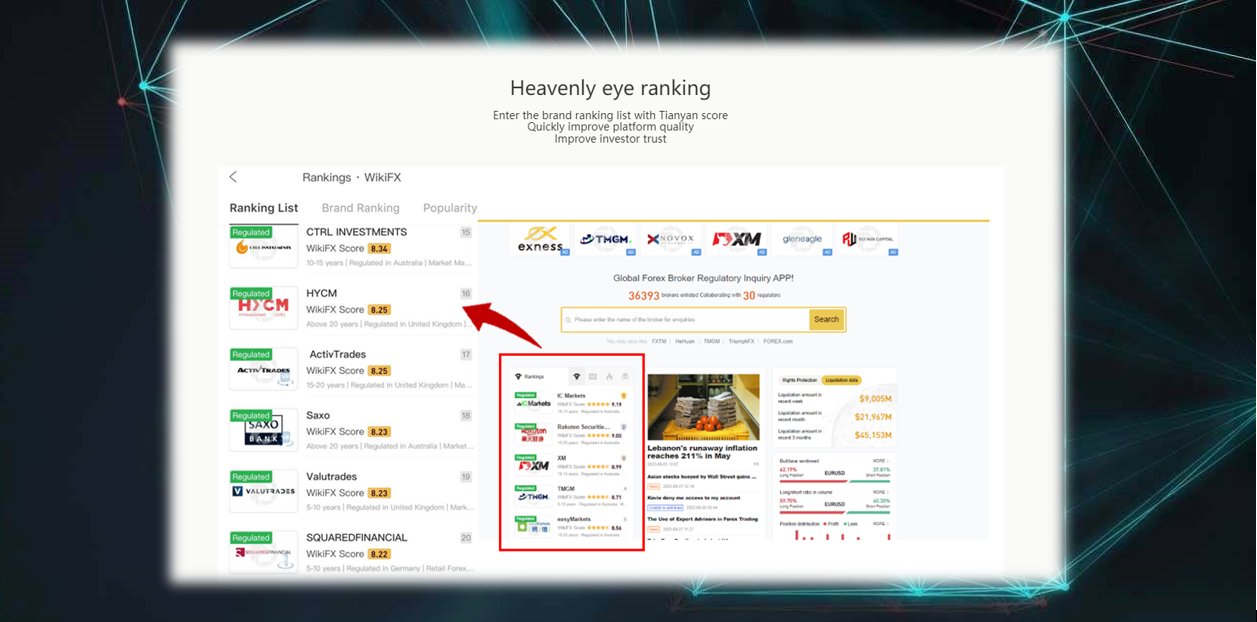The height and width of the screenshot is (622, 1257).
Task: Click the rank 20 badge
Action: tap(466, 538)
